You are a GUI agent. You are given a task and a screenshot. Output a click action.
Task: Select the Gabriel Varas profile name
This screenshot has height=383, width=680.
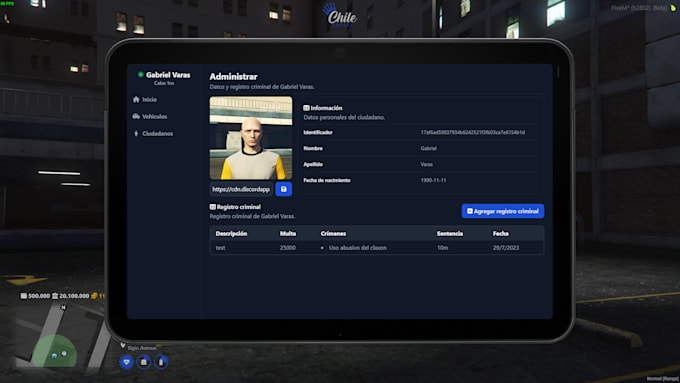(x=168, y=75)
